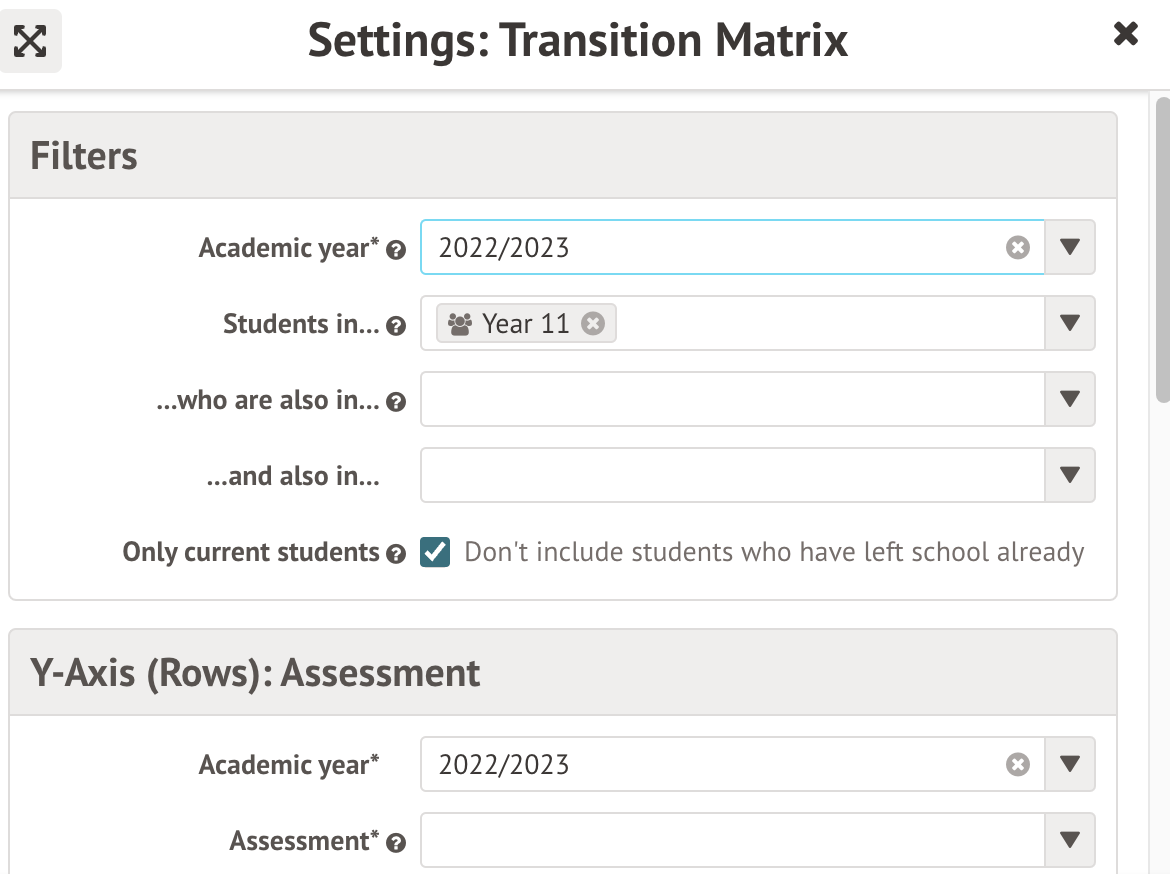
Task: Expand the Assessment dropdown arrow
Action: [1070, 841]
